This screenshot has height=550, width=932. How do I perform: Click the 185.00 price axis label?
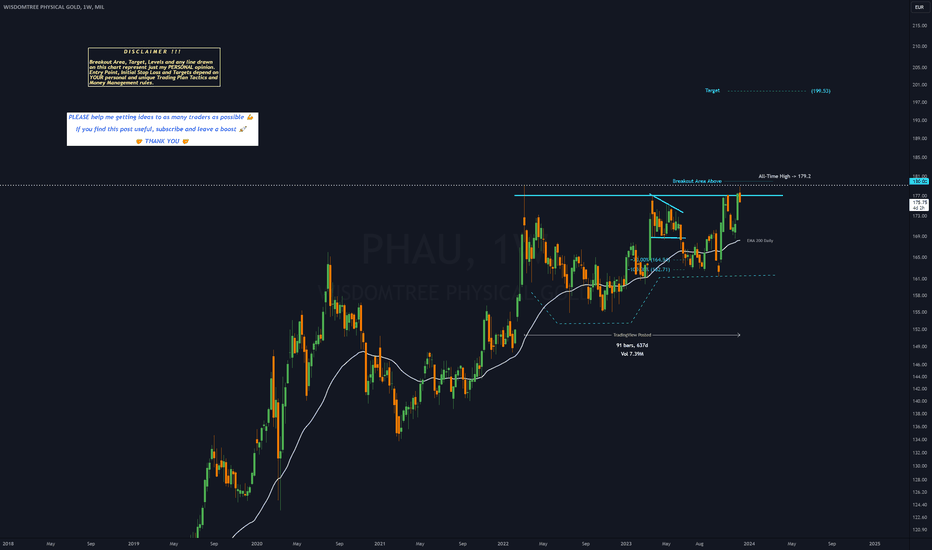click(920, 158)
